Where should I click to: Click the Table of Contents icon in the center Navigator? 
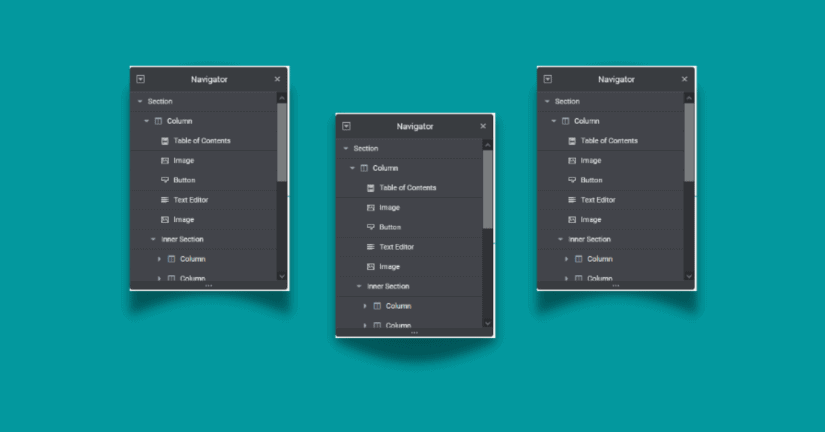click(x=370, y=188)
